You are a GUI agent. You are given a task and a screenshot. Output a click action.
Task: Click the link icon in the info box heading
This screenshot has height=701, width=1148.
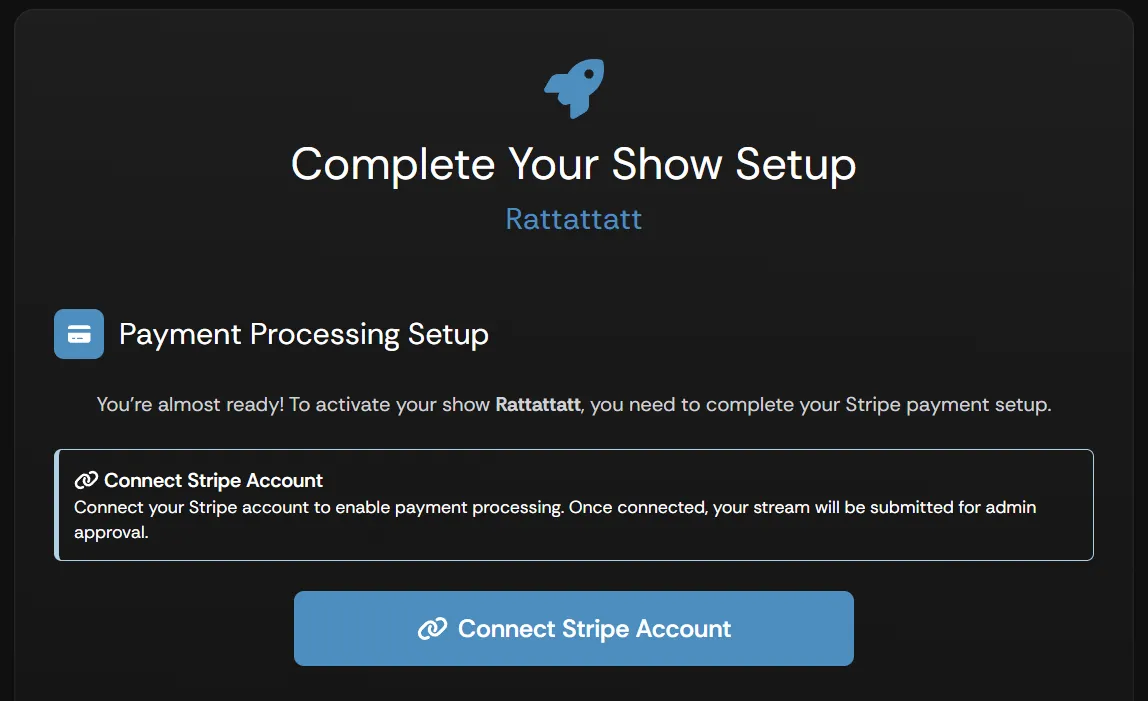click(86, 481)
